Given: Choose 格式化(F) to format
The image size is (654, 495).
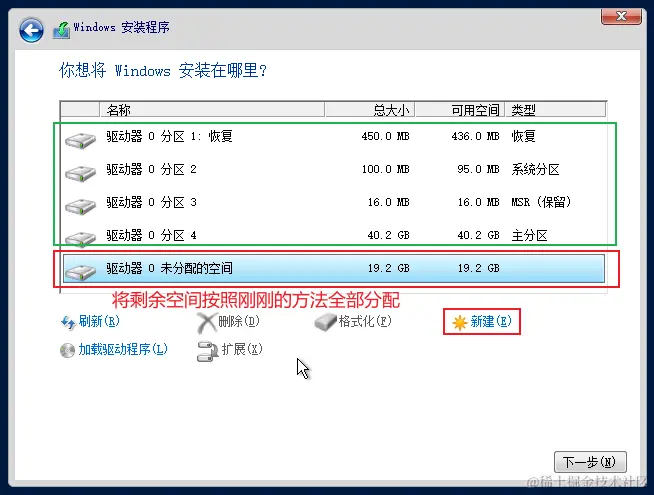Looking at the screenshot, I should tap(365, 321).
